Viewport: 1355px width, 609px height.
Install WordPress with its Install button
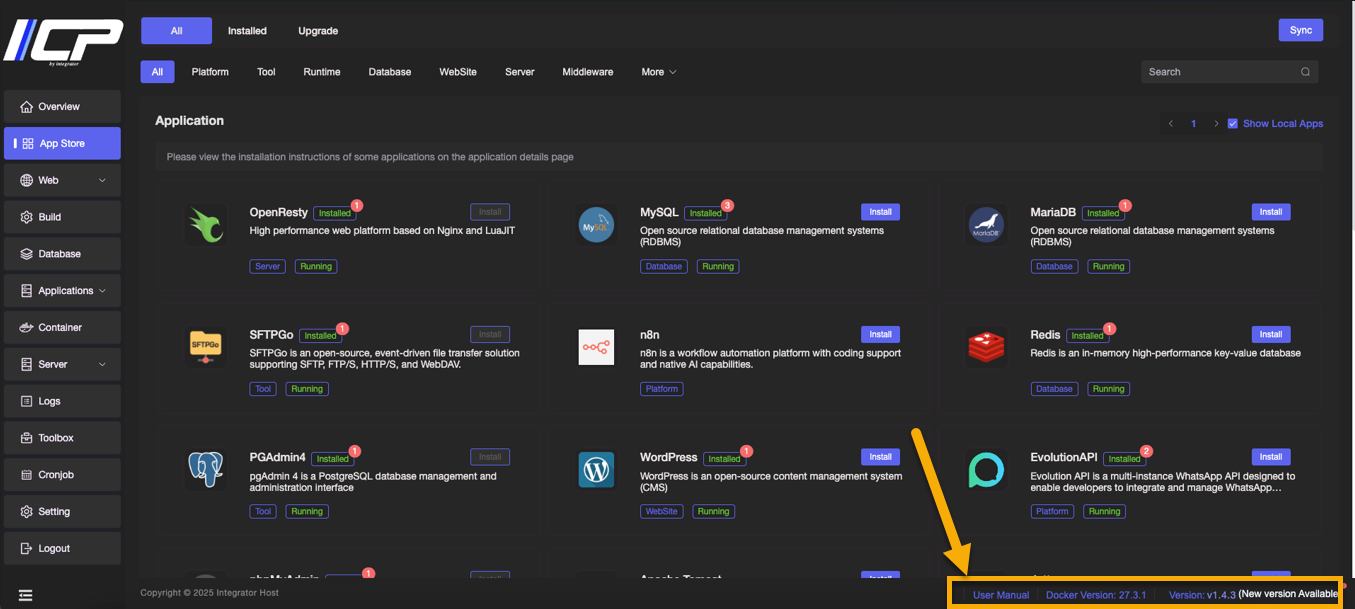(880, 457)
